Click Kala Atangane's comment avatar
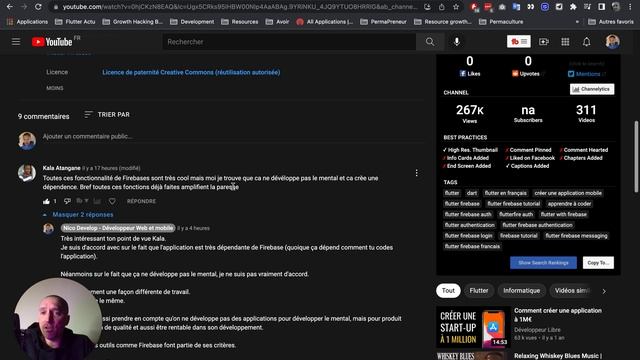 [x=27, y=173]
